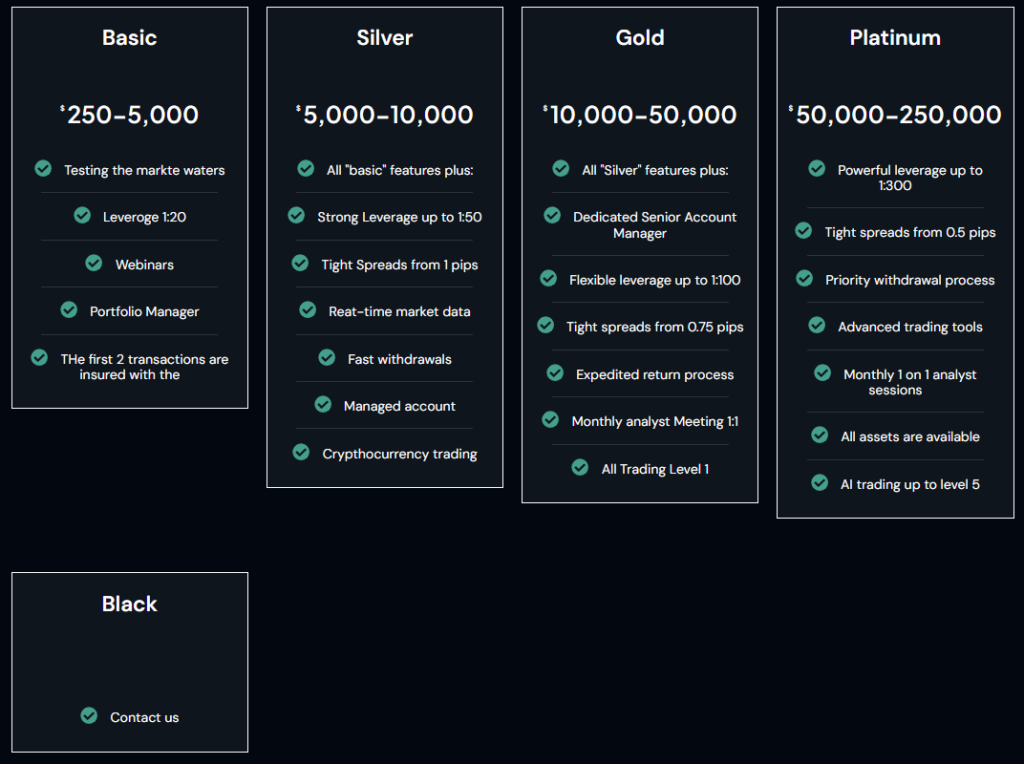Select the Basic plan heading
Screen dimensions: 1024x764
[130, 38]
